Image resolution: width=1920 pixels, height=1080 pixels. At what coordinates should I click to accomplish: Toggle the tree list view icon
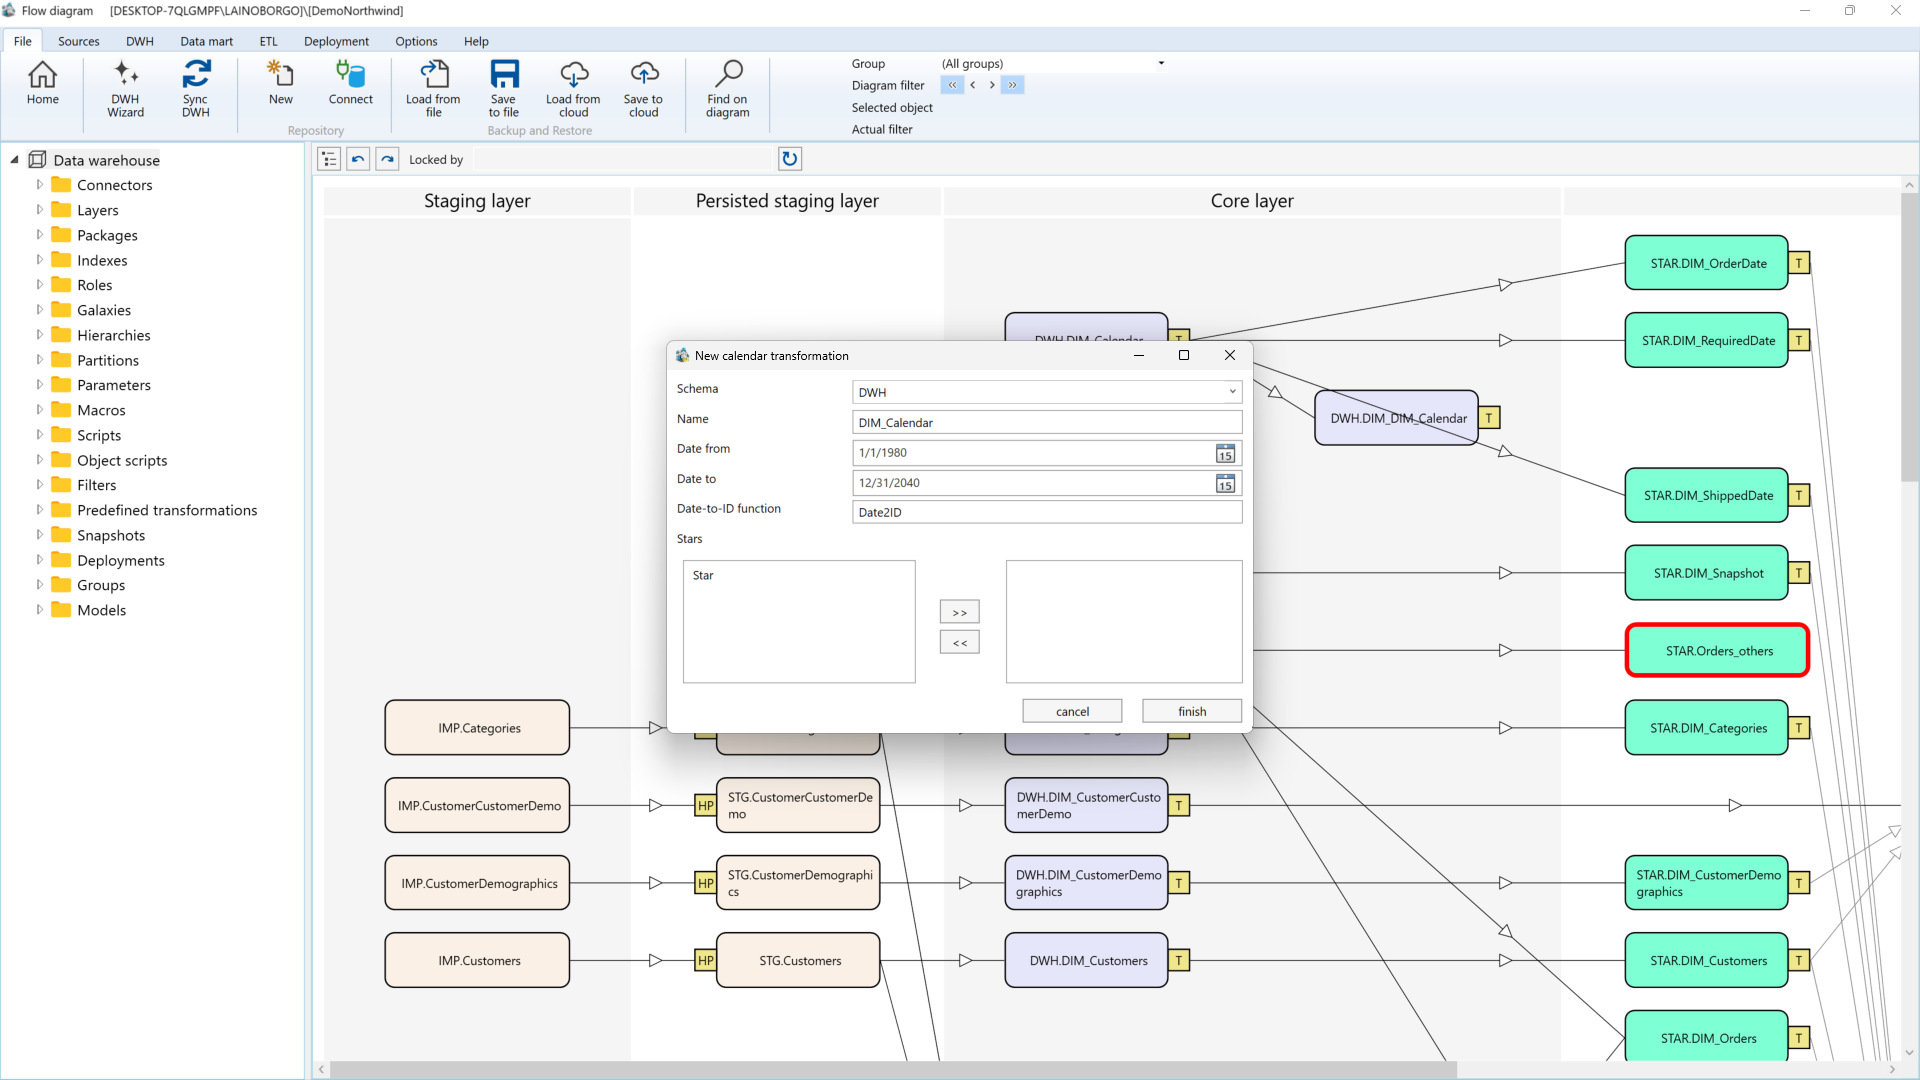click(329, 159)
